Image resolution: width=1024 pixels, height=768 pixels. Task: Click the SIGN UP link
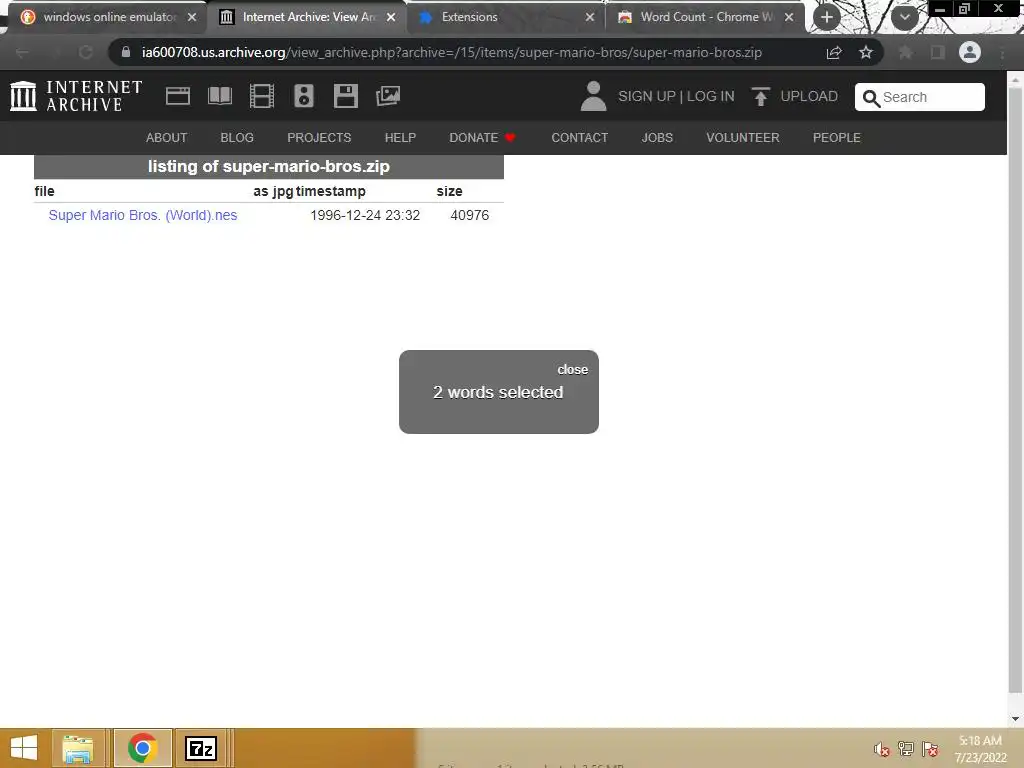click(647, 96)
